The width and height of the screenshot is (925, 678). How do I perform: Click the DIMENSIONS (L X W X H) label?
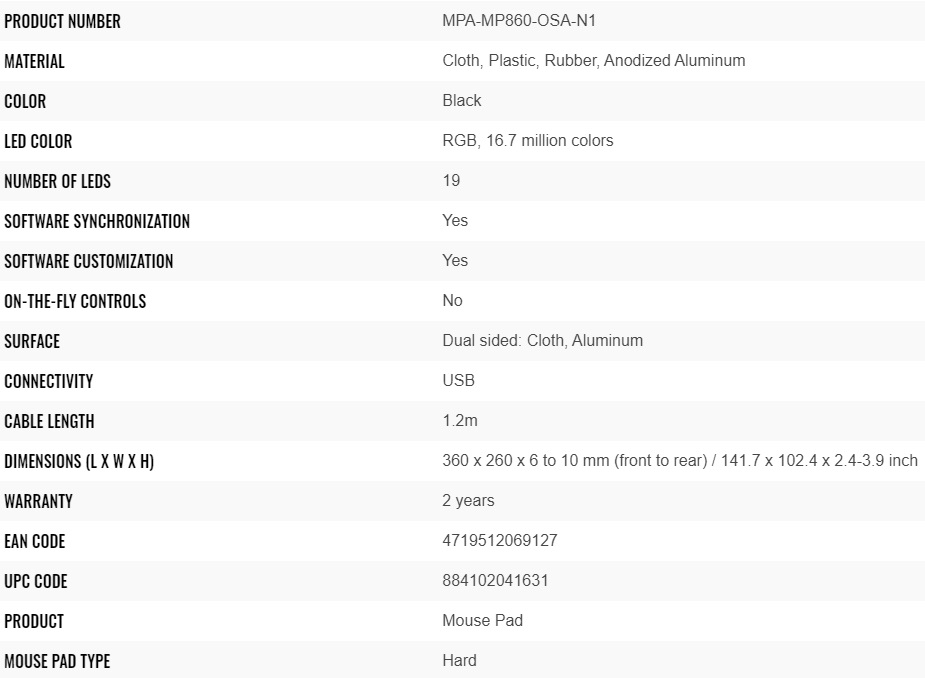[79, 461]
